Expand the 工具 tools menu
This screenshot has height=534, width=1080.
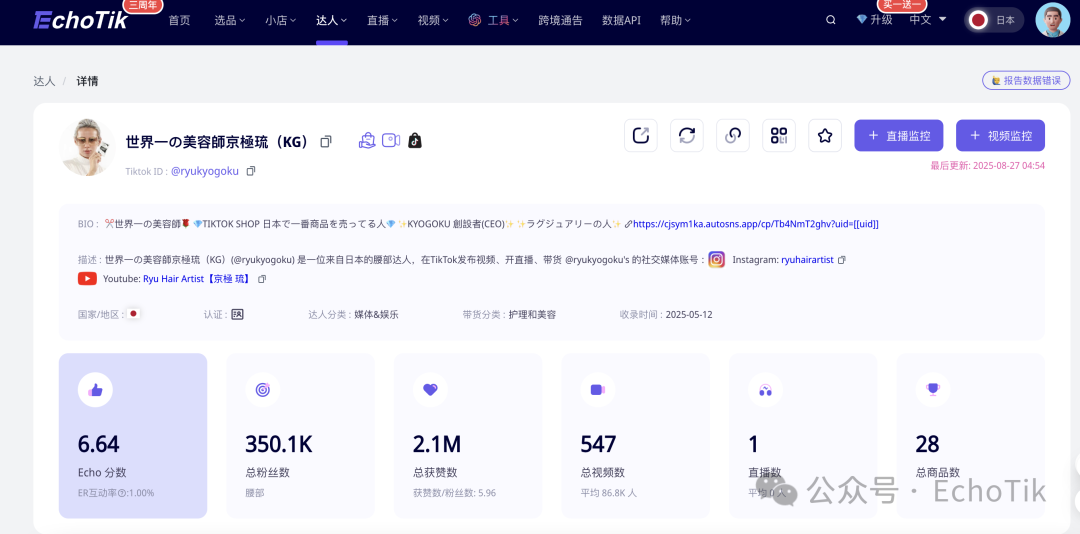pos(497,20)
